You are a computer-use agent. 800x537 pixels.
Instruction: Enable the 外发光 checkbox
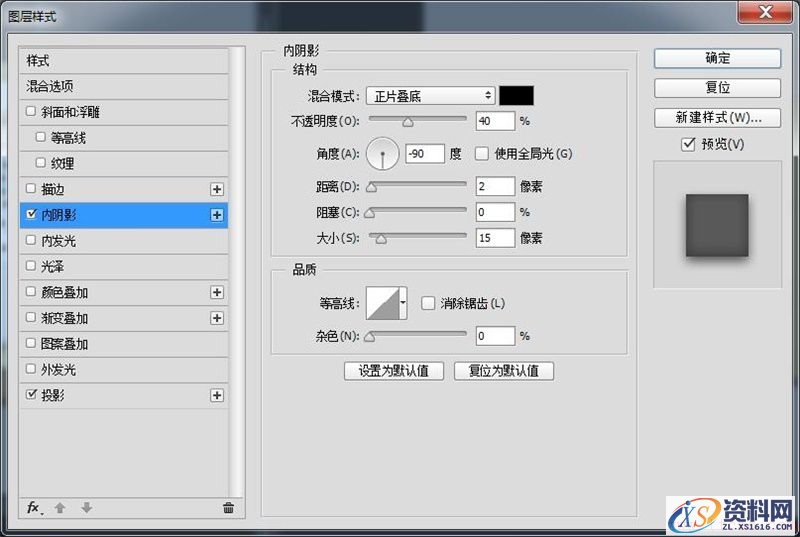click(31, 369)
